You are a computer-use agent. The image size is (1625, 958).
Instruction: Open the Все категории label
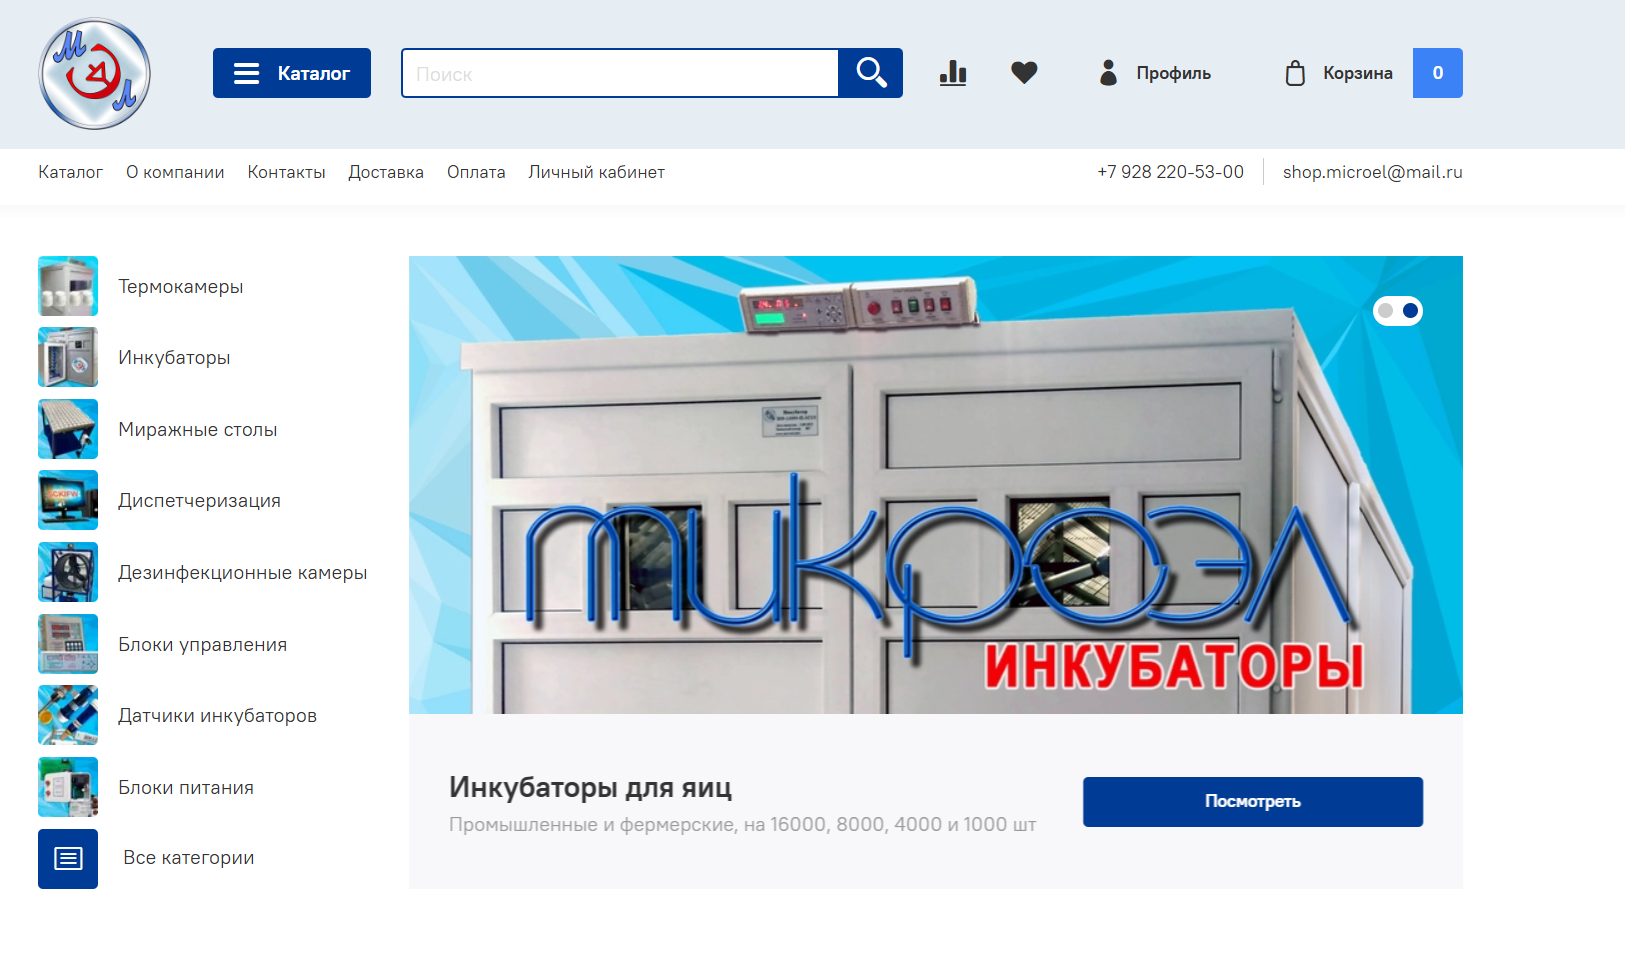point(189,857)
